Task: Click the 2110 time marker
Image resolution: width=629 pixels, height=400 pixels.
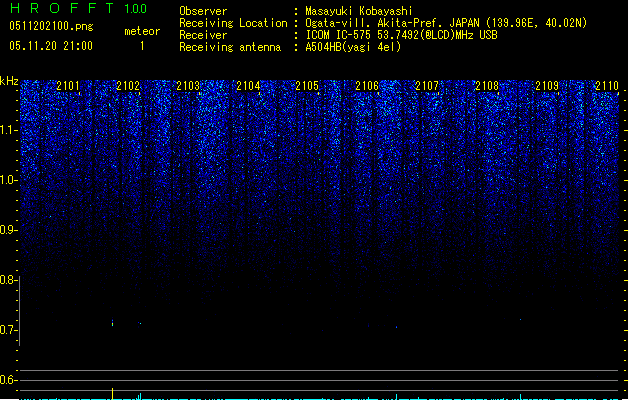Action: tap(607, 85)
